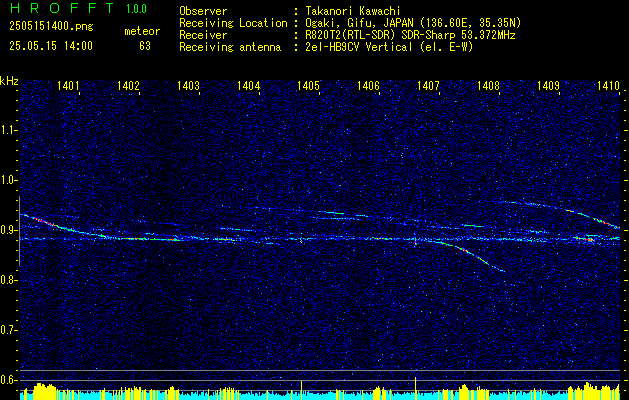The image size is (629, 400).
Task: Click the 1410 time axis label
Action: (607, 85)
